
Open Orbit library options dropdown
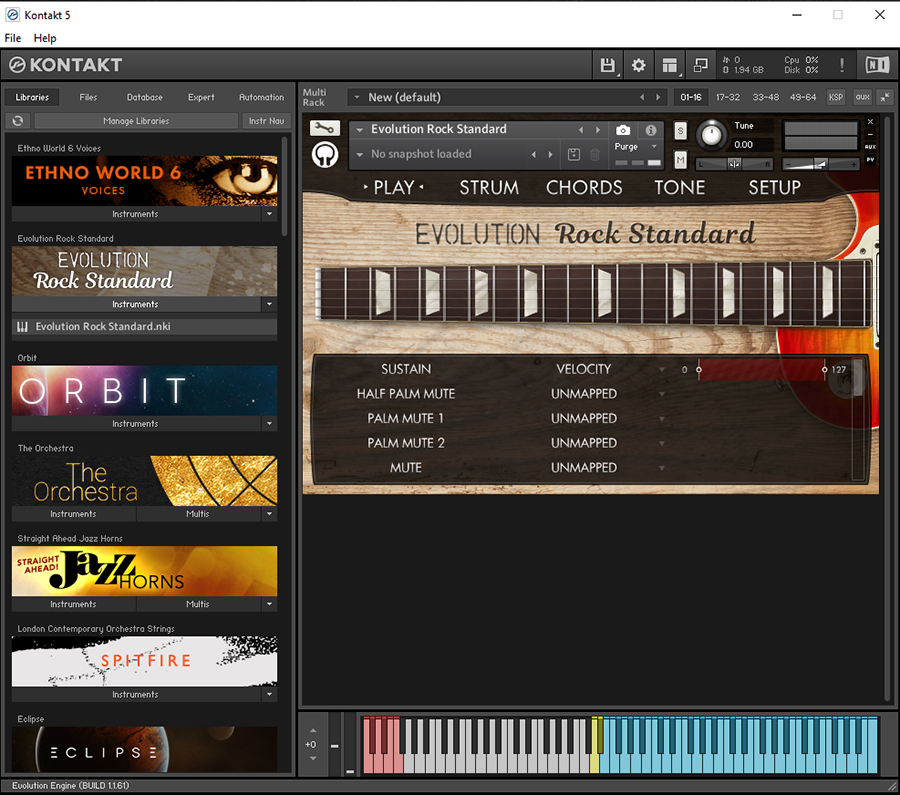pos(269,423)
